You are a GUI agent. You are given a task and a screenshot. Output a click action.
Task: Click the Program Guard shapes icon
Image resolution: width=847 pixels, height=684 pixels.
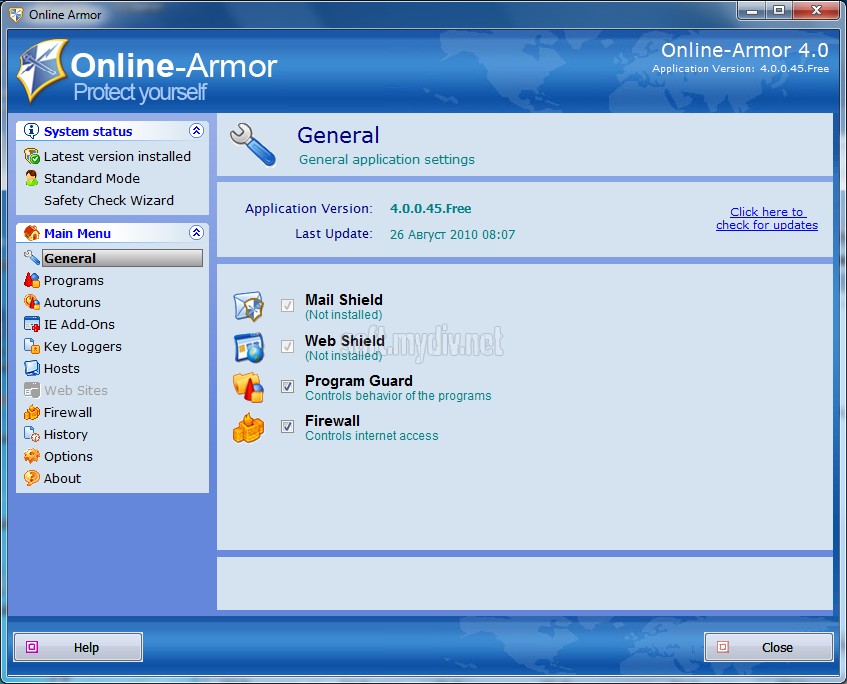click(x=248, y=387)
